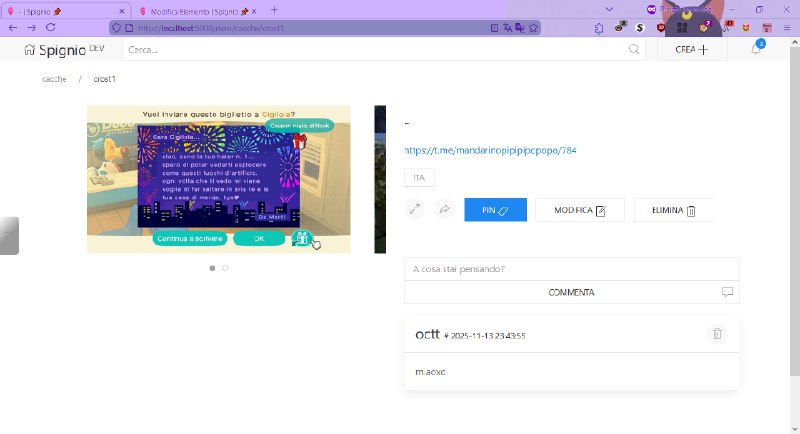Click the octt username in comment
Viewport: 800px width, 434px height.
[428, 334]
